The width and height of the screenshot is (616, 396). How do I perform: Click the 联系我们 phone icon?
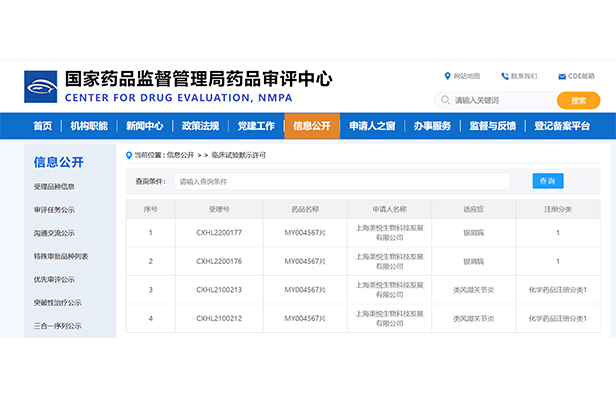tap(505, 76)
